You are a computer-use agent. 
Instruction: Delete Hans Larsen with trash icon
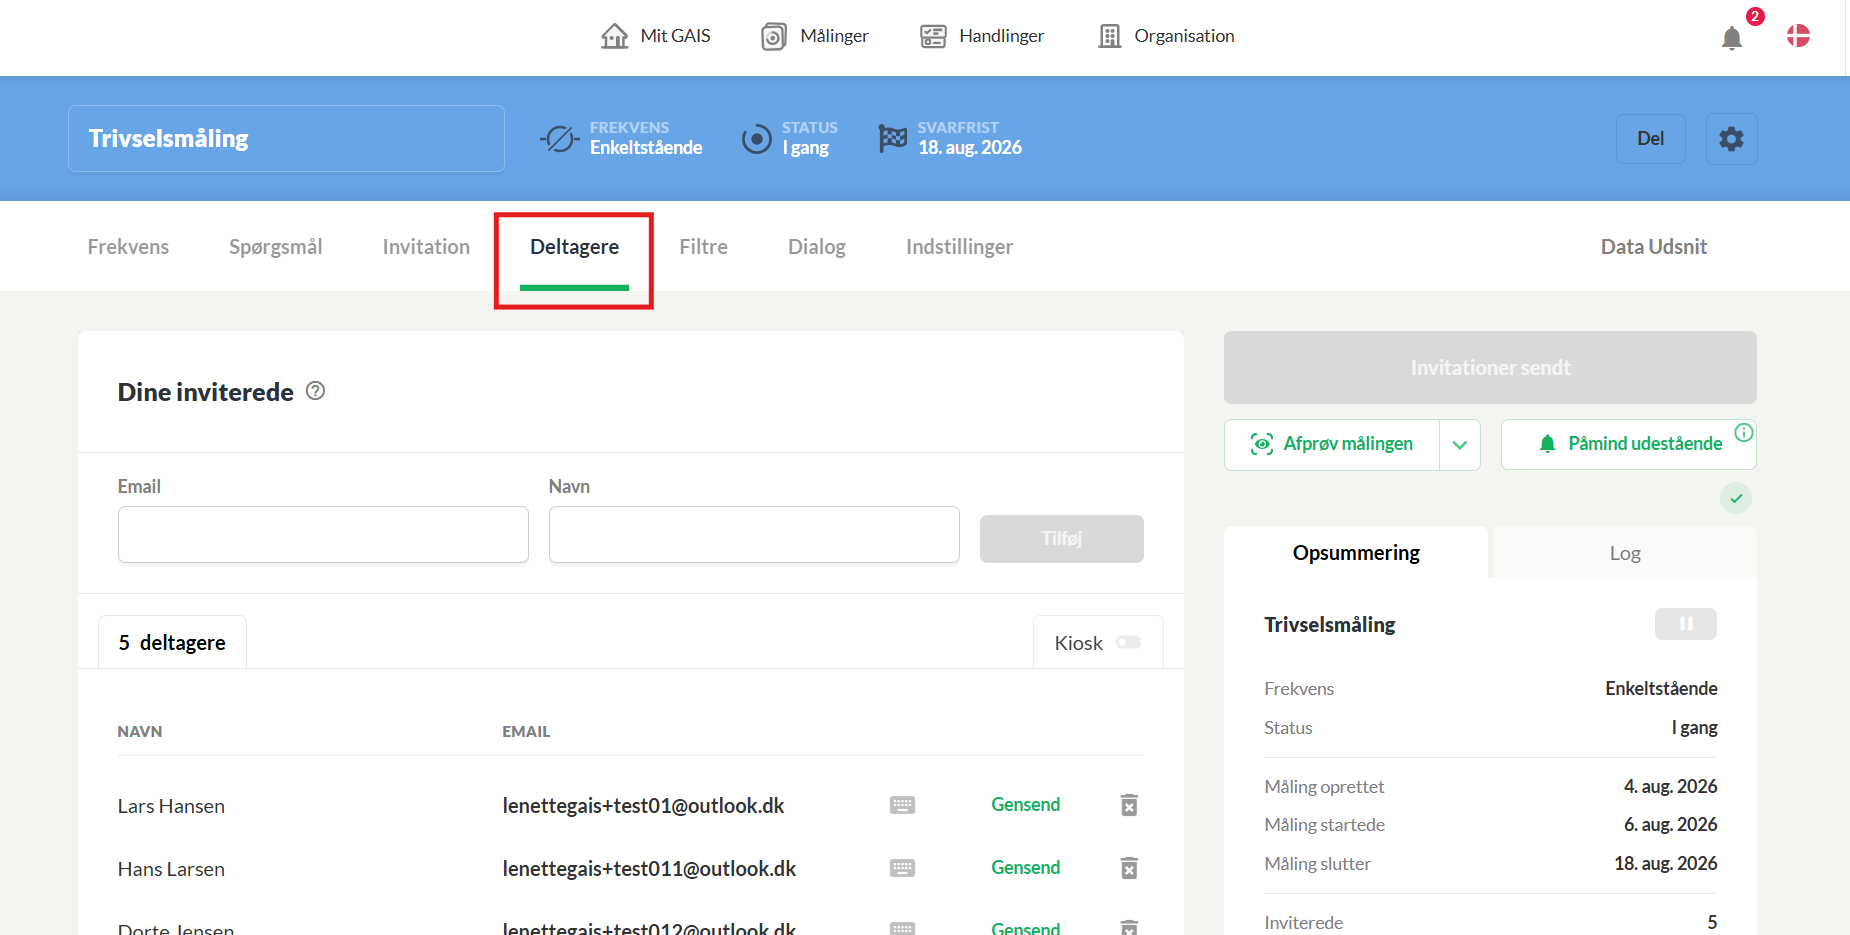(1129, 868)
